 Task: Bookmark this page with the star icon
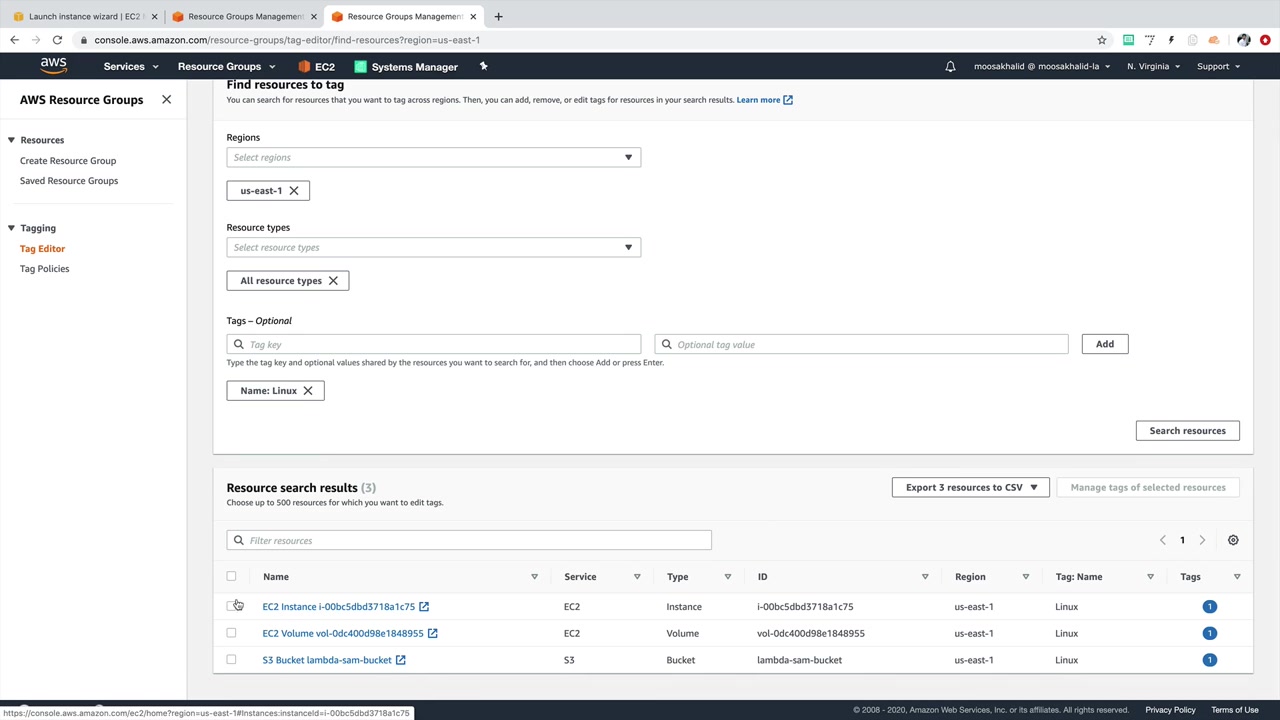pos(1102,40)
